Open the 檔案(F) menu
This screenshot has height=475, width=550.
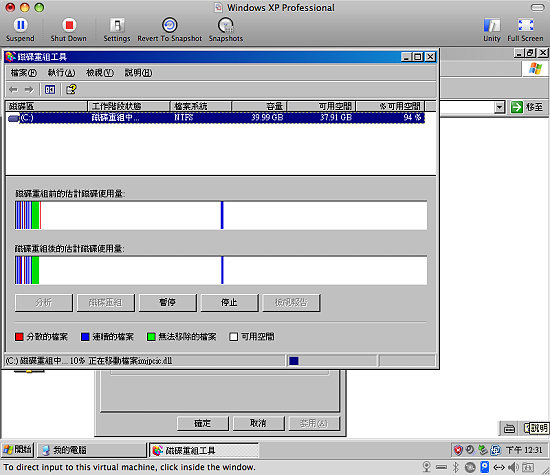[24, 73]
